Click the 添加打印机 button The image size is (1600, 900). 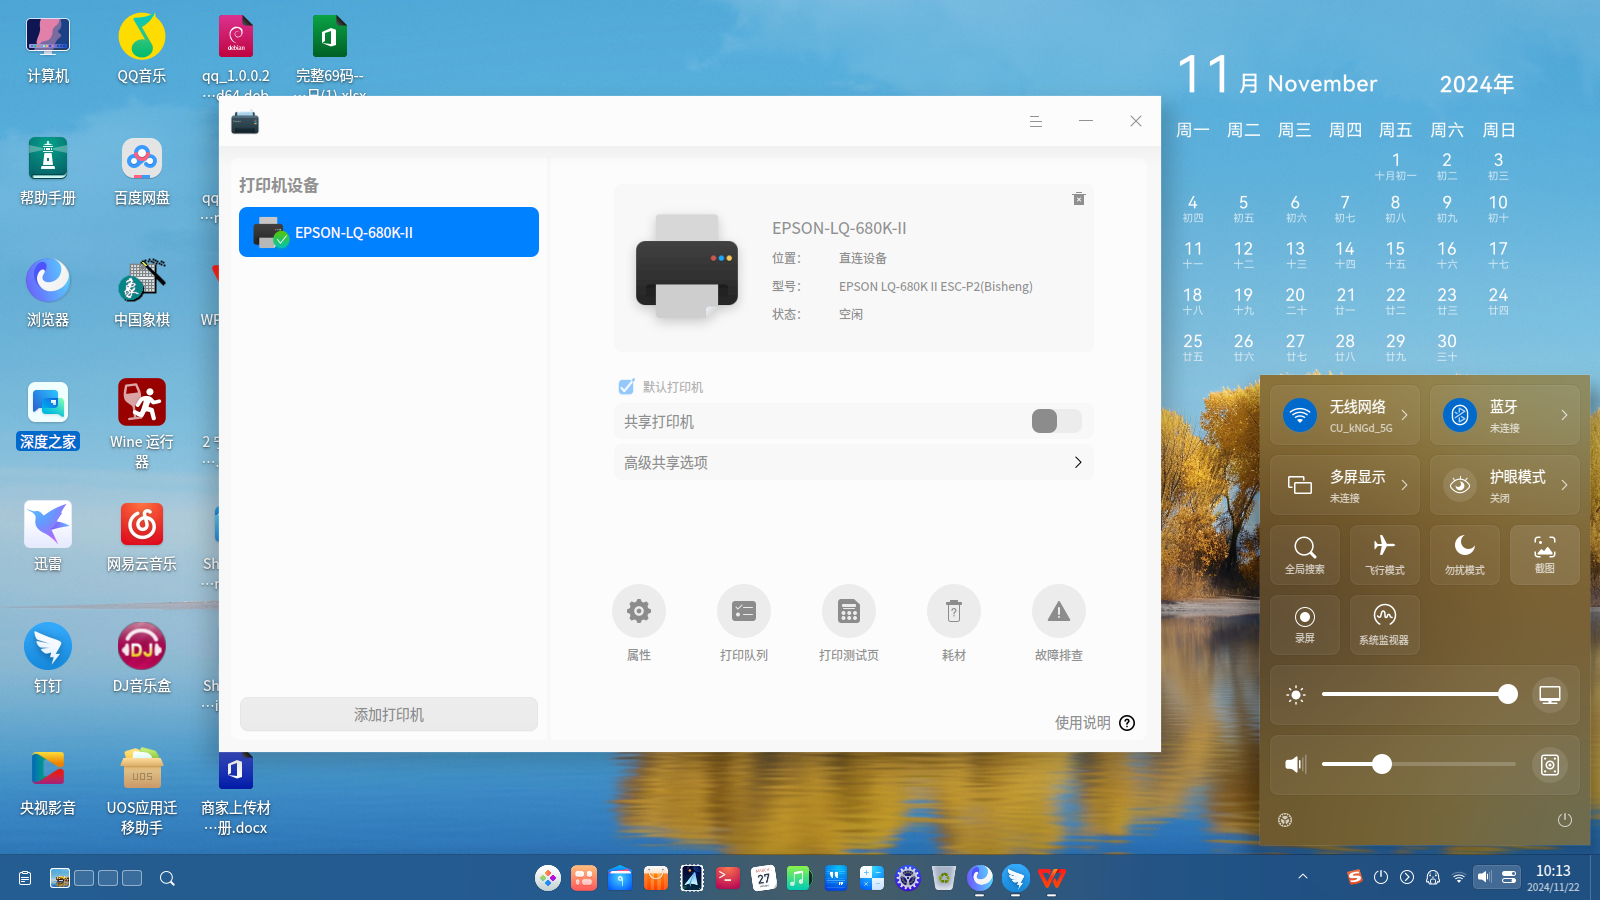(389, 714)
